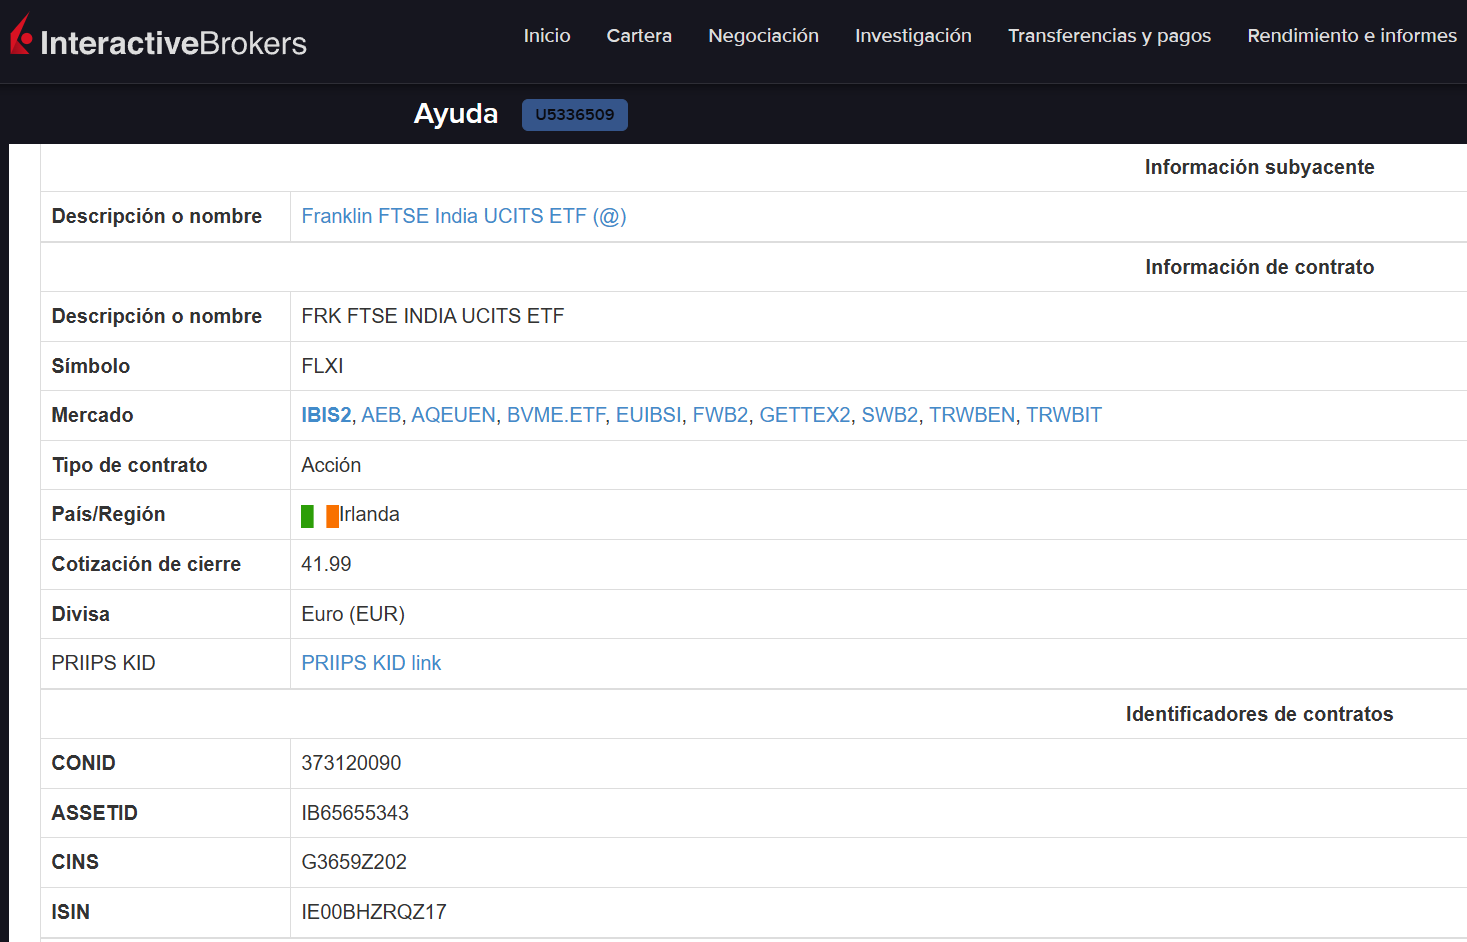Click the País/Región row label

[109, 514]
